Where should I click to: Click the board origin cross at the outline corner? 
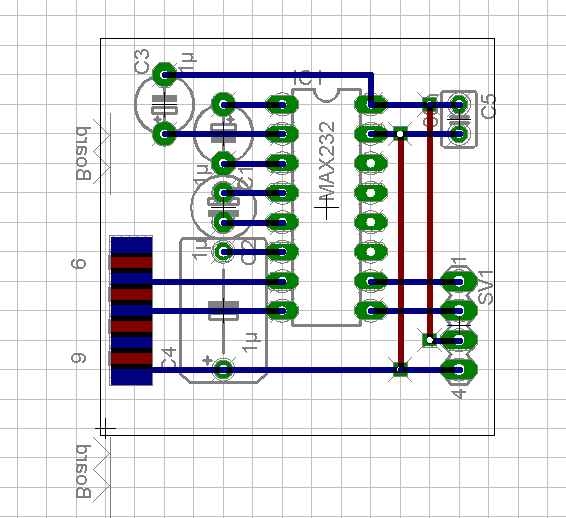pos(105,428)
